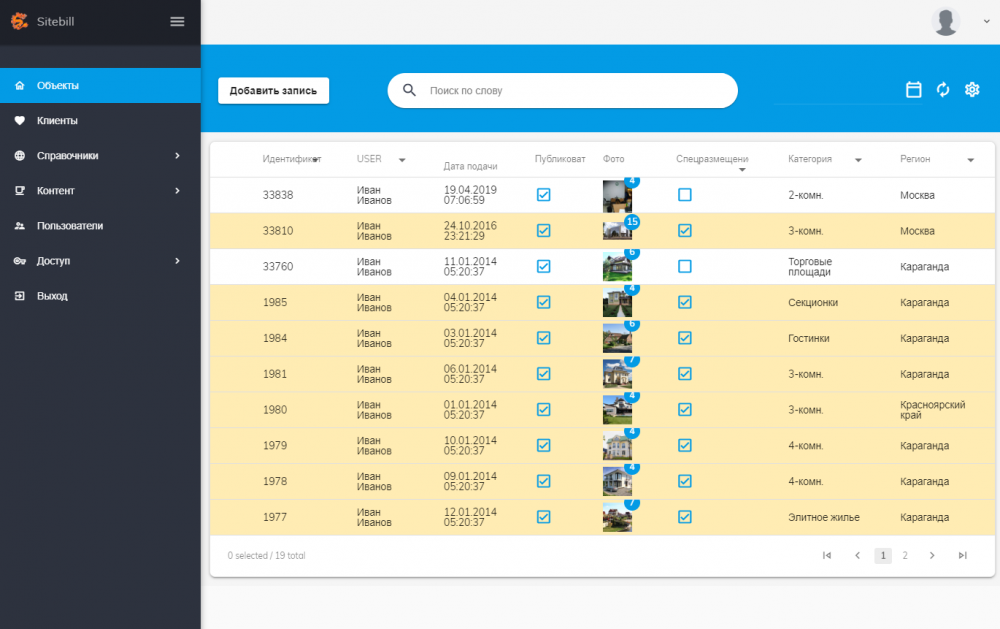Open photo thumbnail for record 33838

(617, 196)
